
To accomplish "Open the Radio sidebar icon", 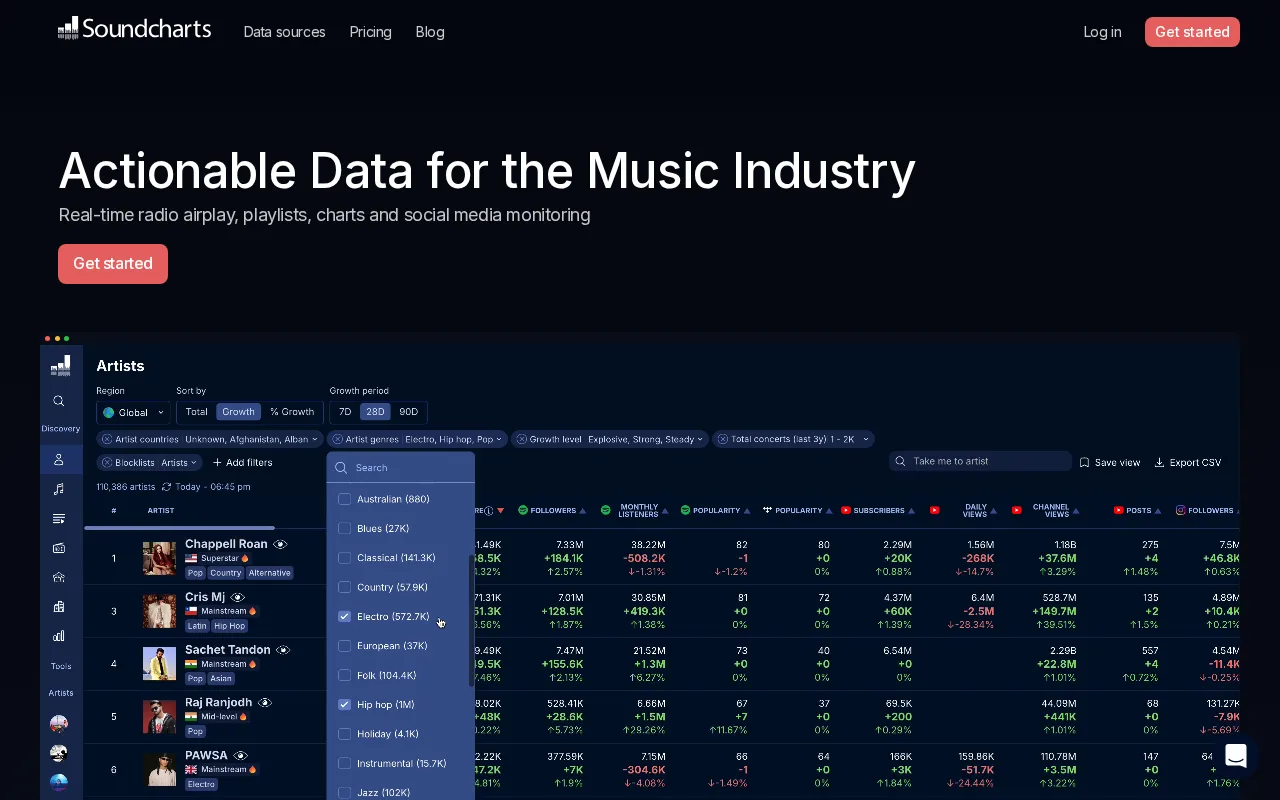I will (x=59, y=548).
